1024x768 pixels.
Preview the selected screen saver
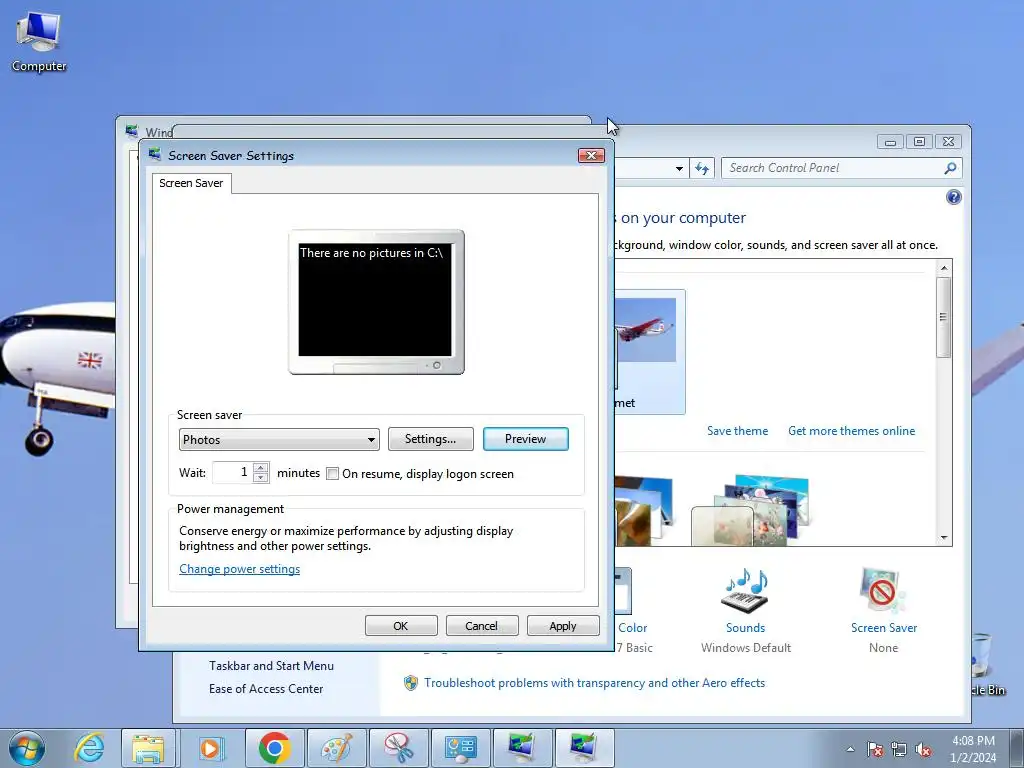click(526, 439)
